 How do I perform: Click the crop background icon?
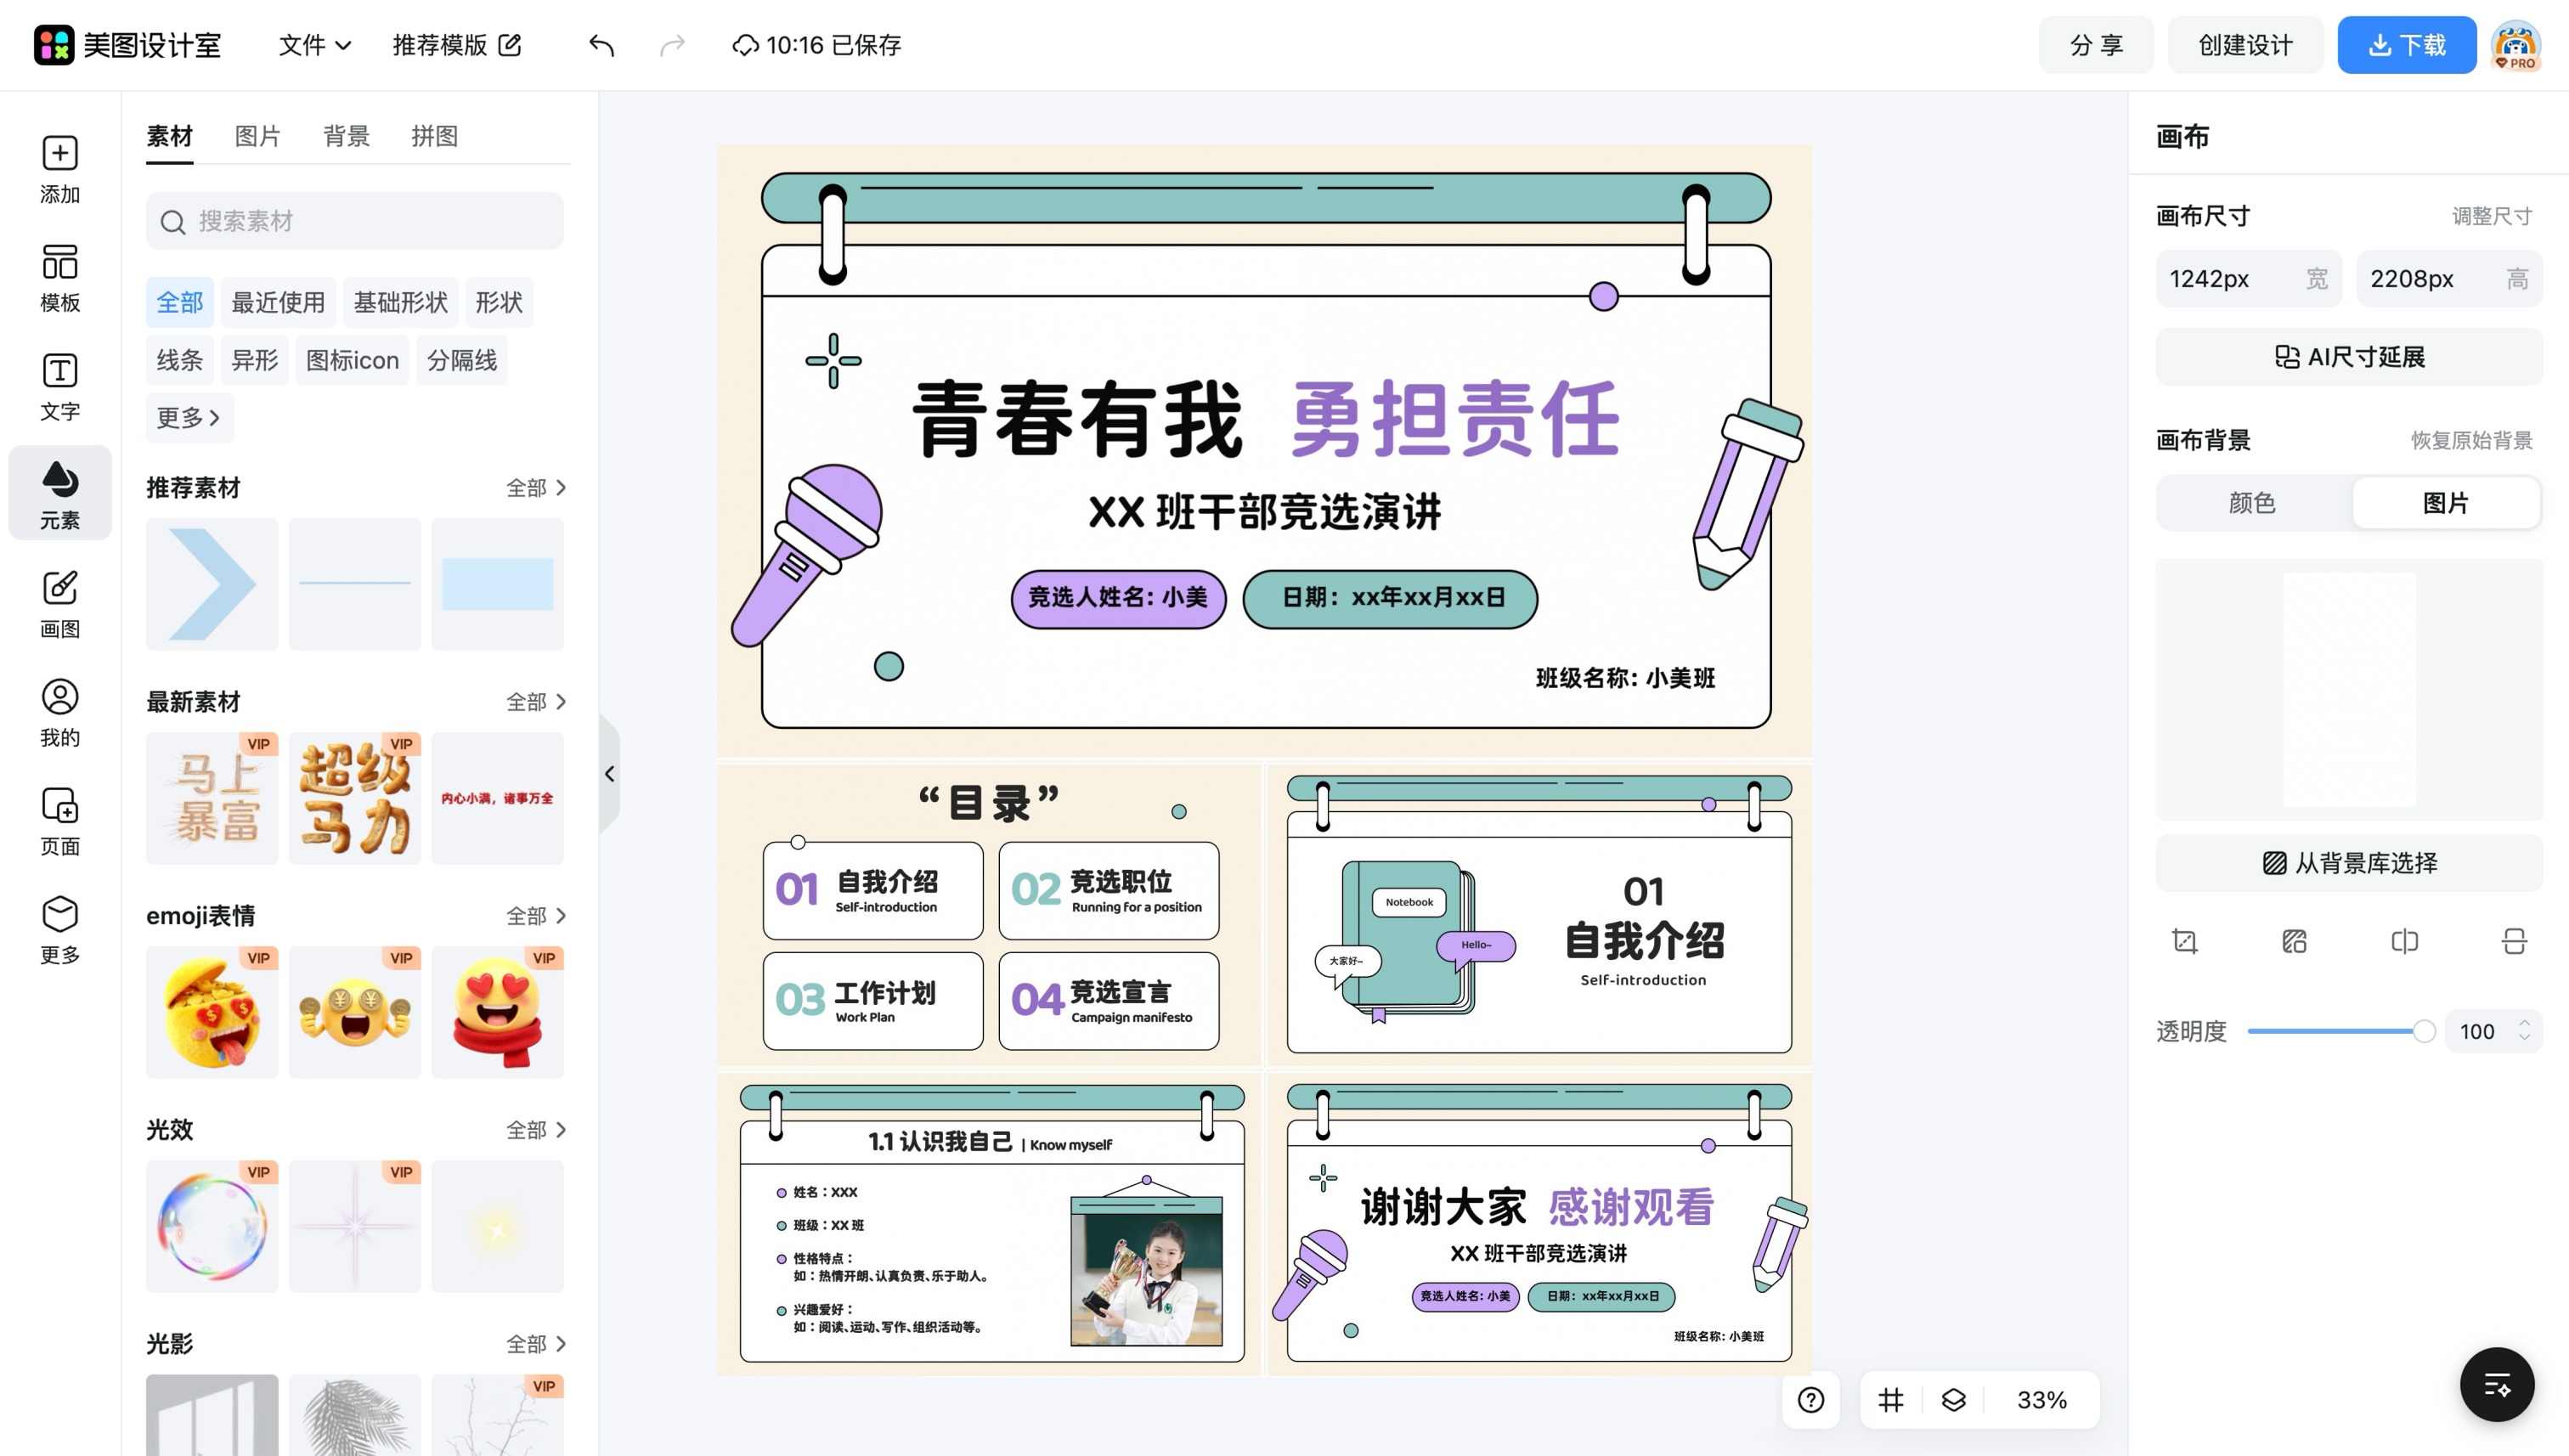point(2184,941)
